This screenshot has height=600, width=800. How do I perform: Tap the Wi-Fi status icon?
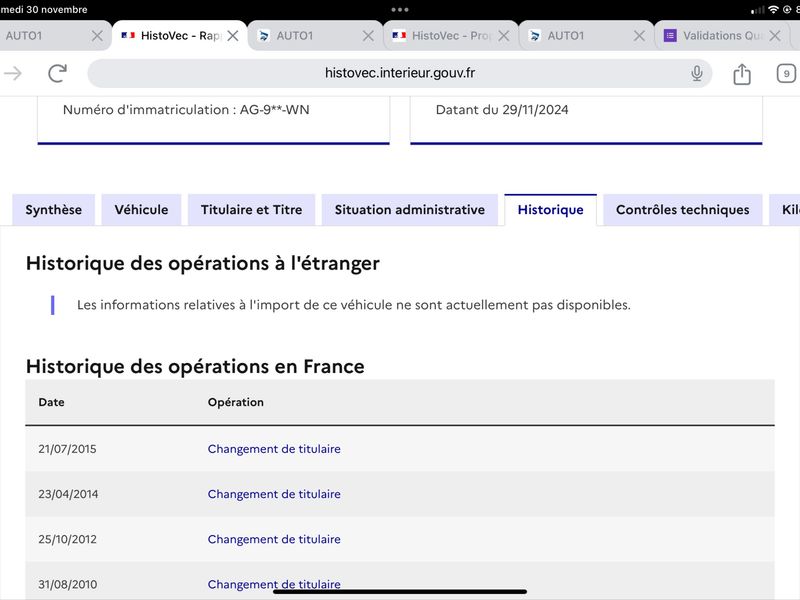773,10
